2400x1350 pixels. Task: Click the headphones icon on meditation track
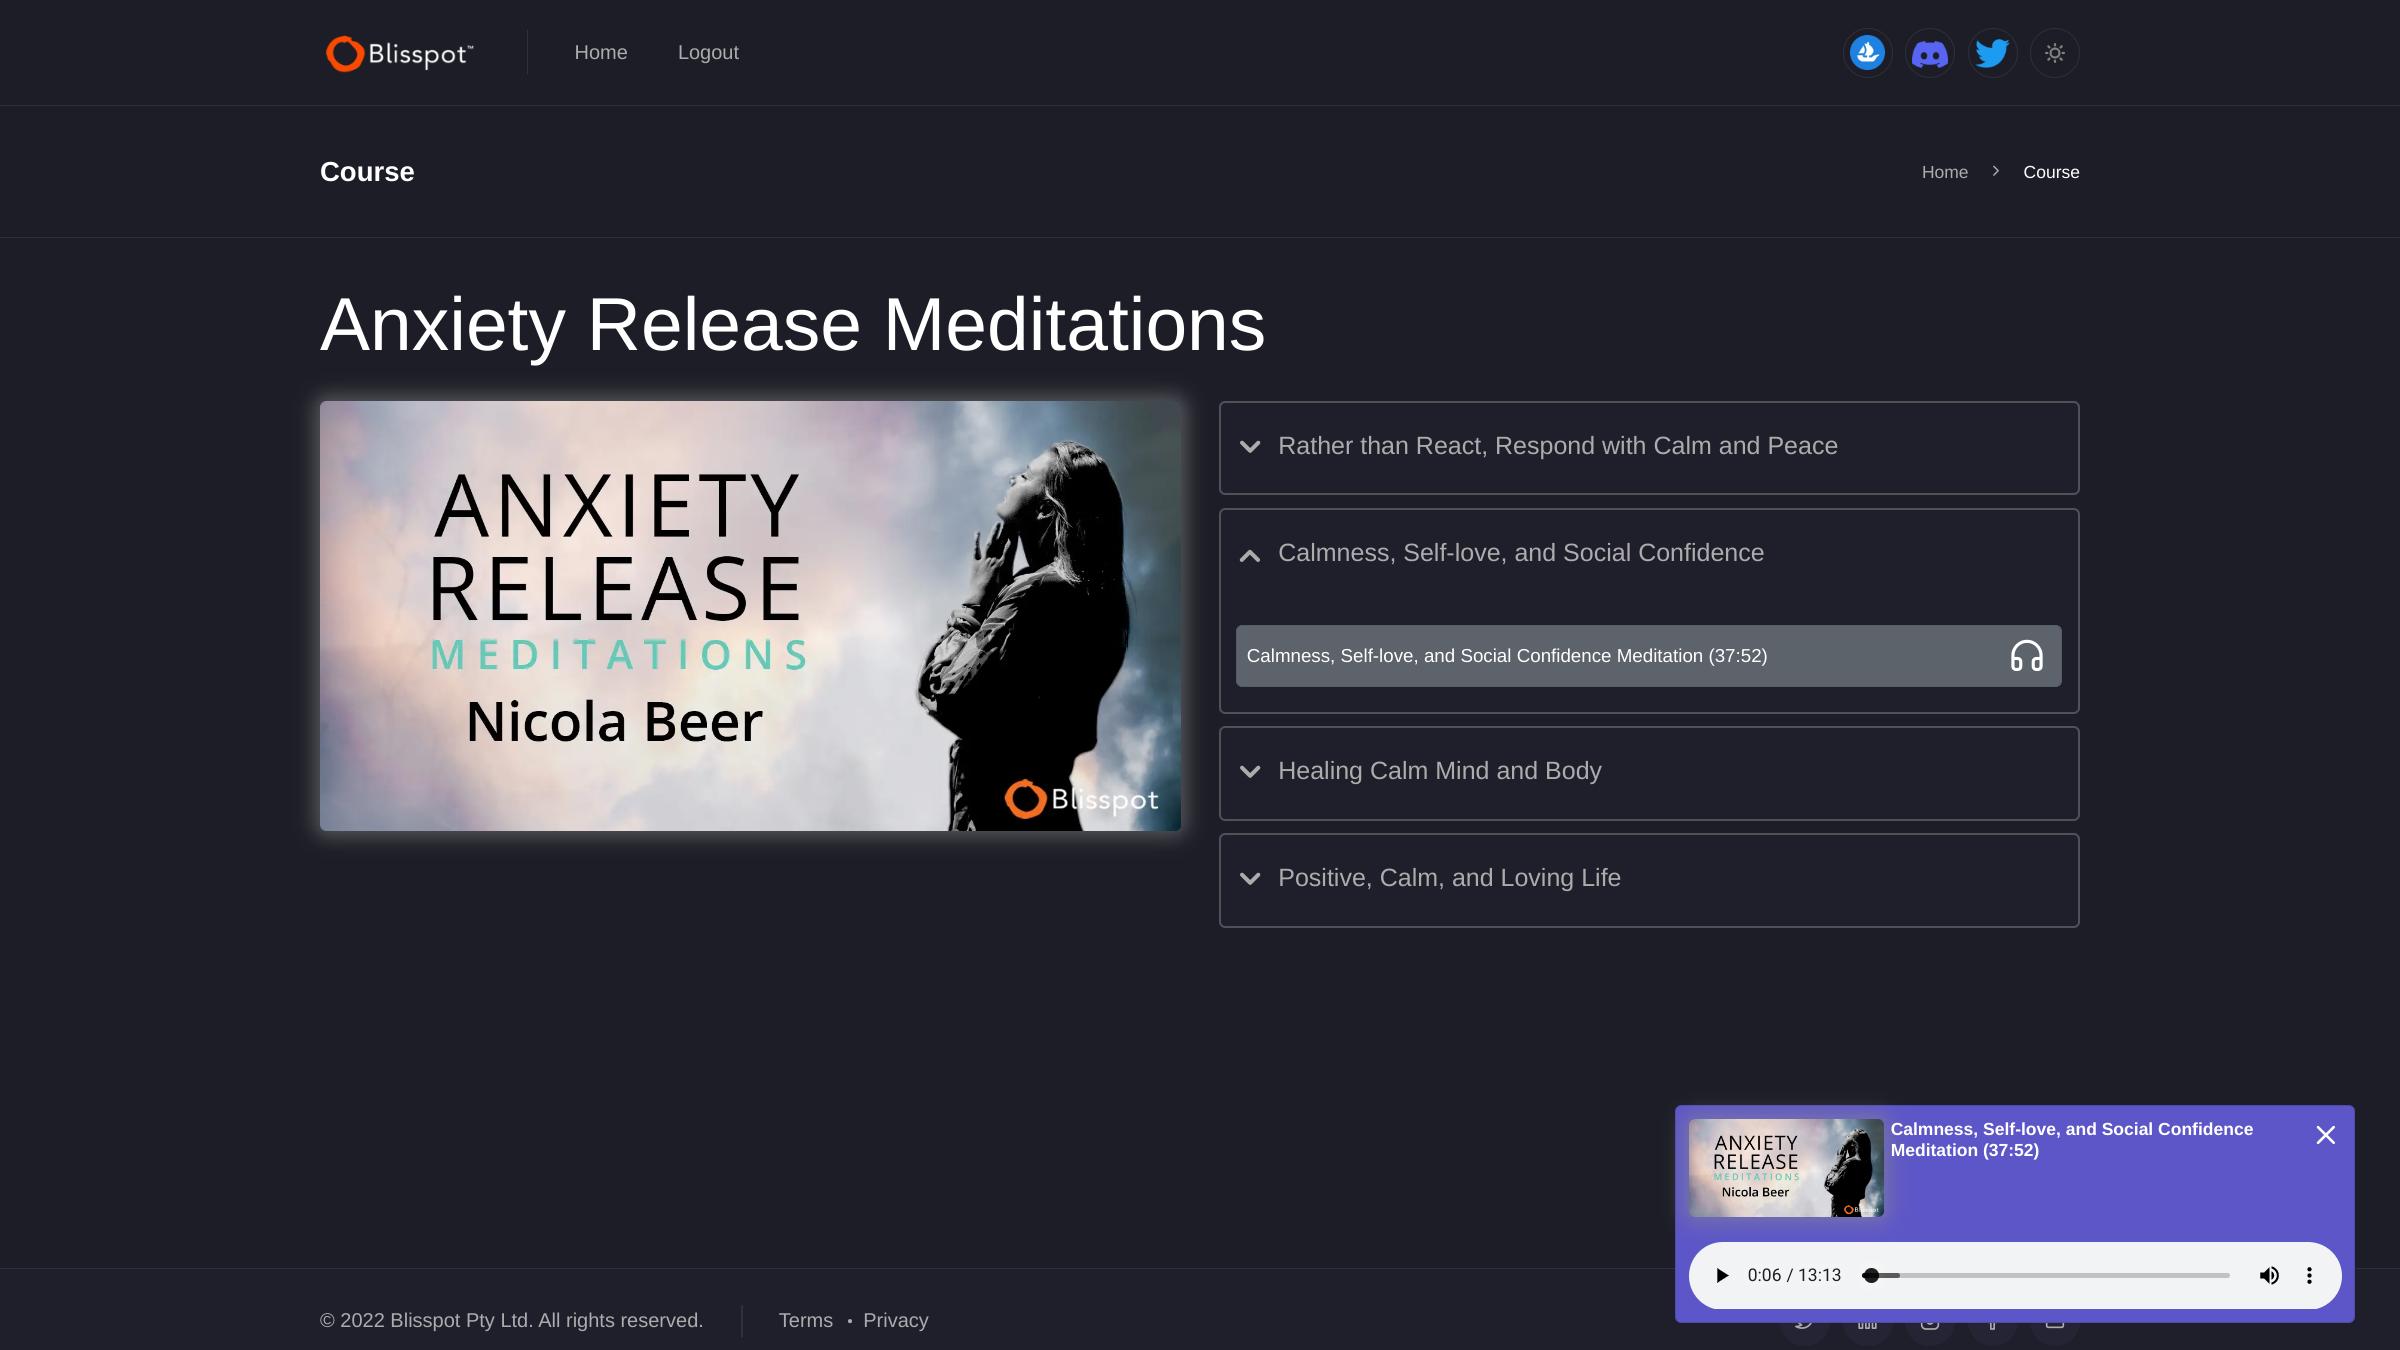2026,656
